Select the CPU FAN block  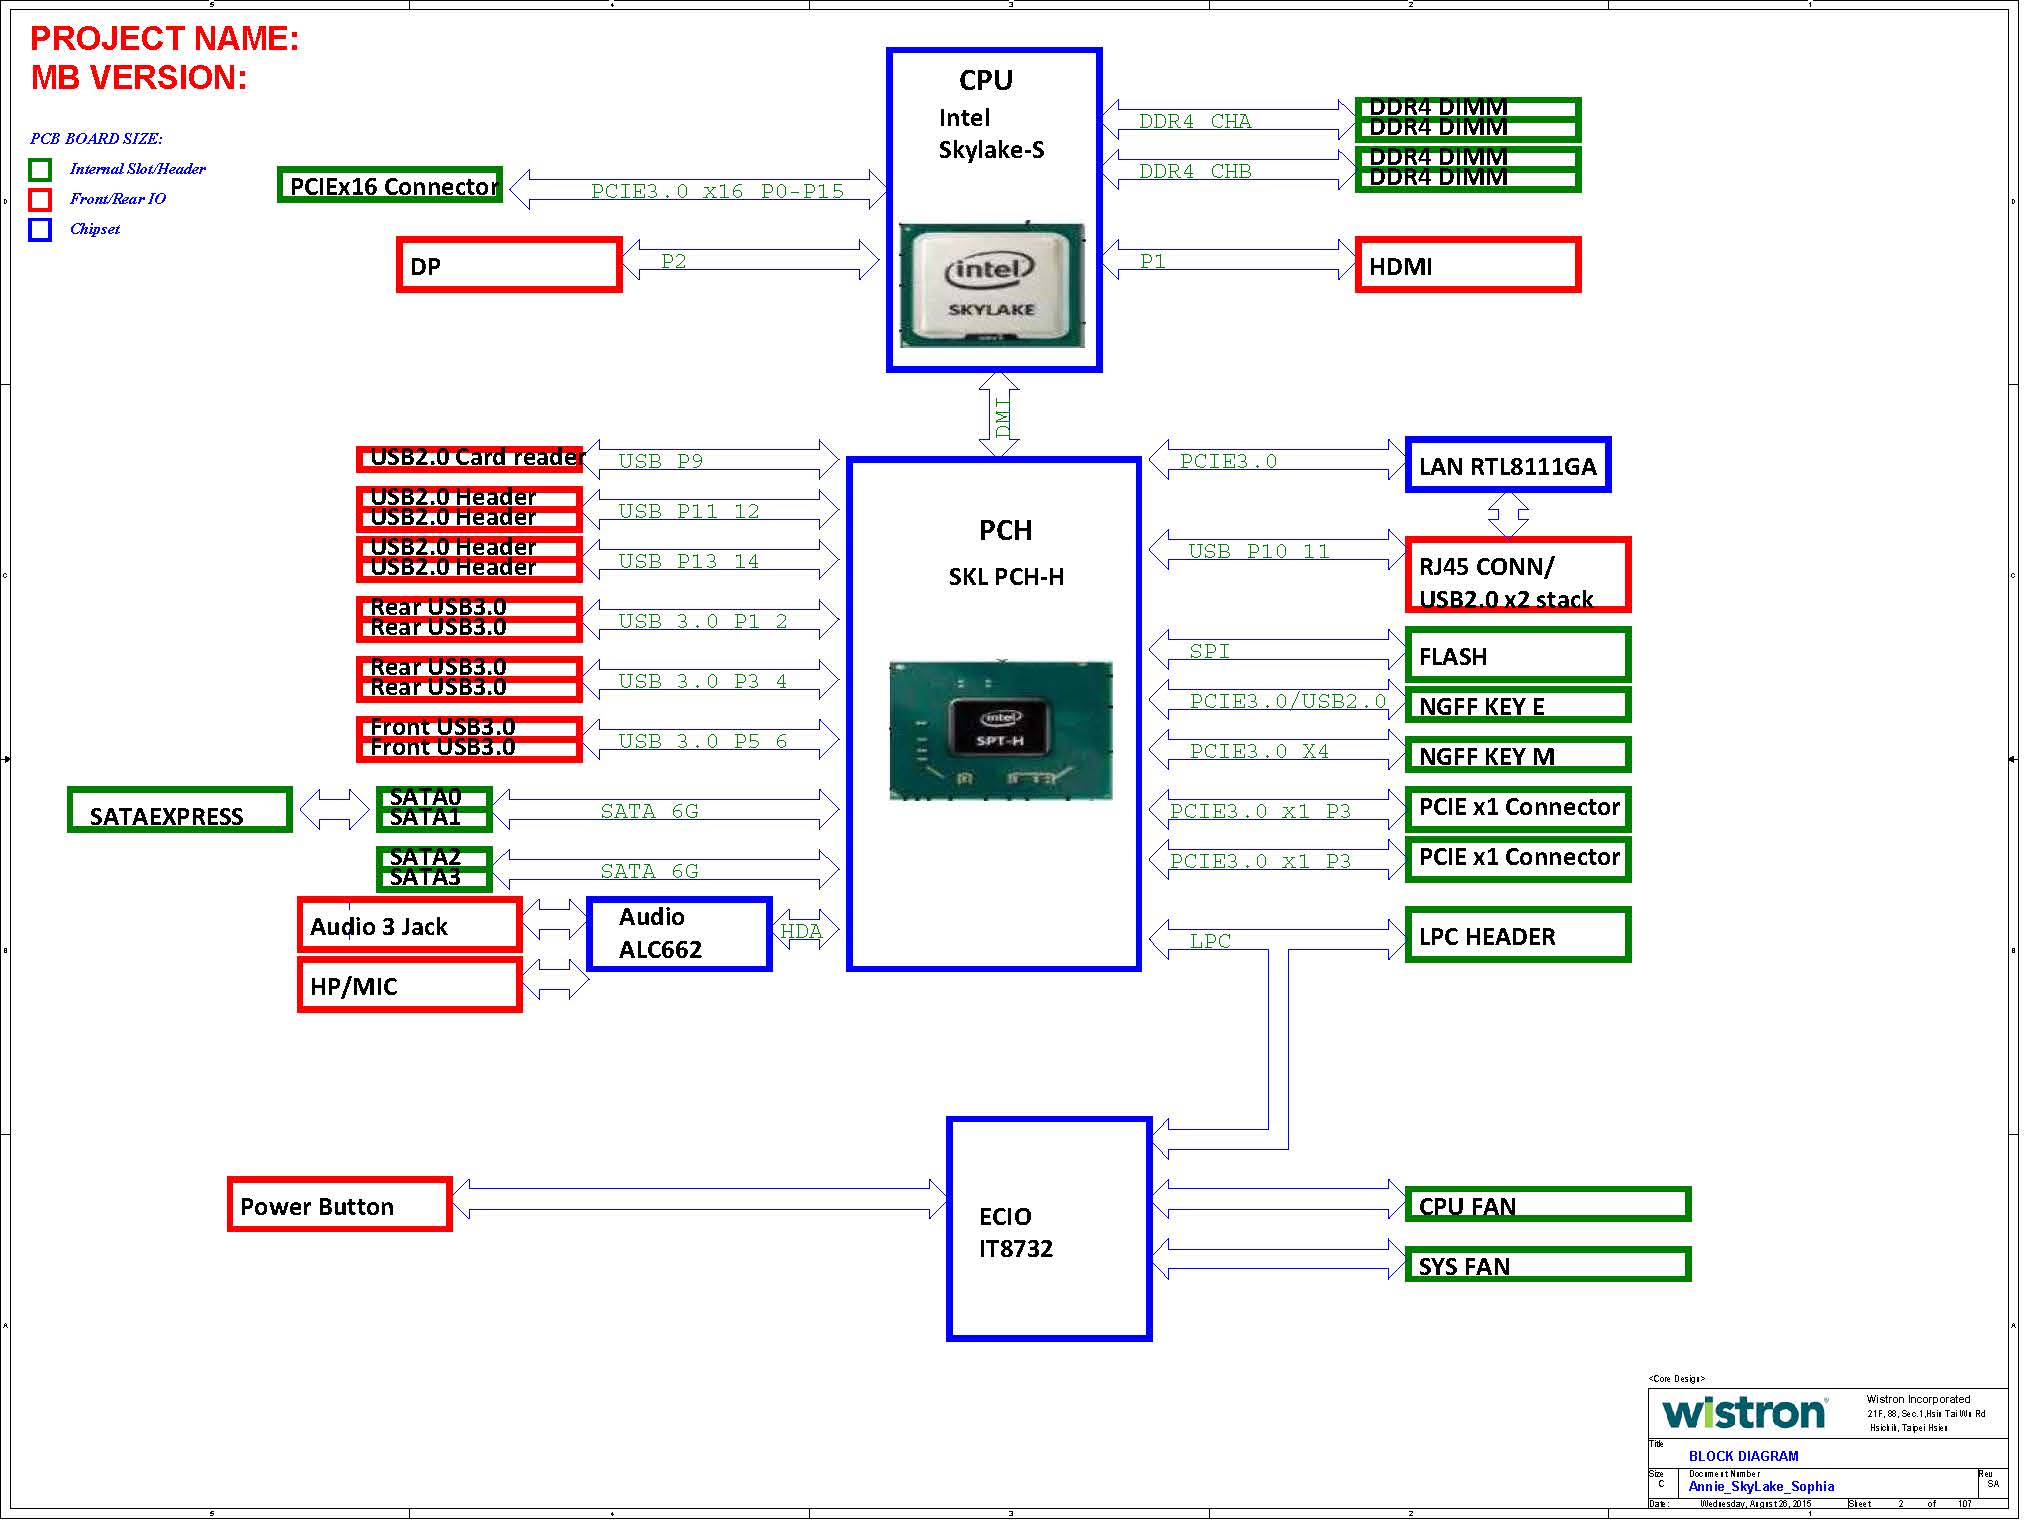[x=1547, y=1205]
